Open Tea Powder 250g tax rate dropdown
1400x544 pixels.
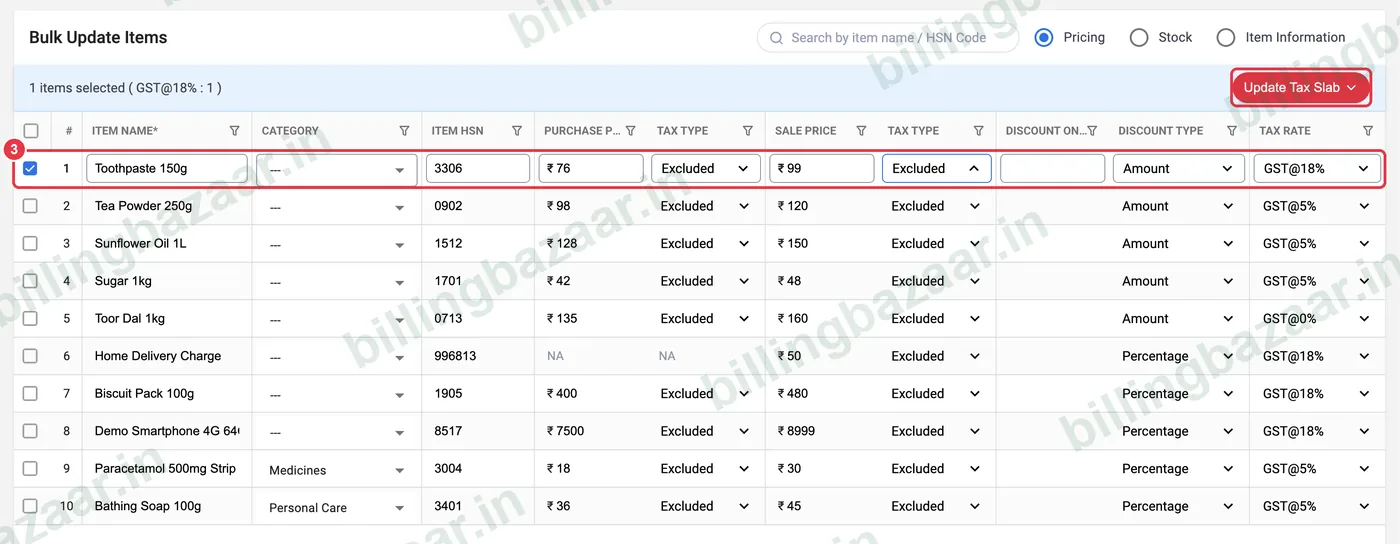coord(1316,206)
